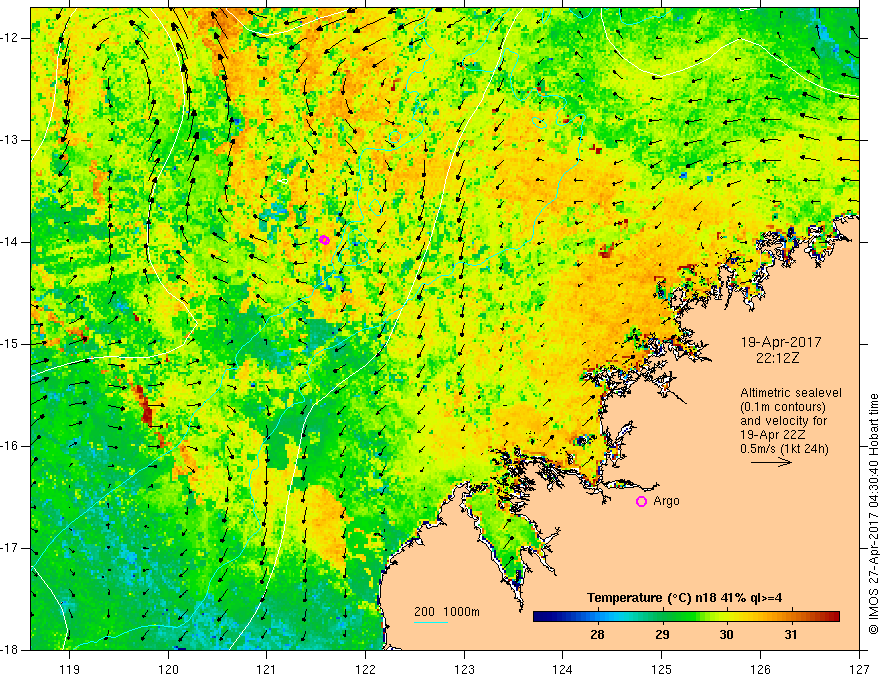Click the longitude label 122

tap(365, 669)
